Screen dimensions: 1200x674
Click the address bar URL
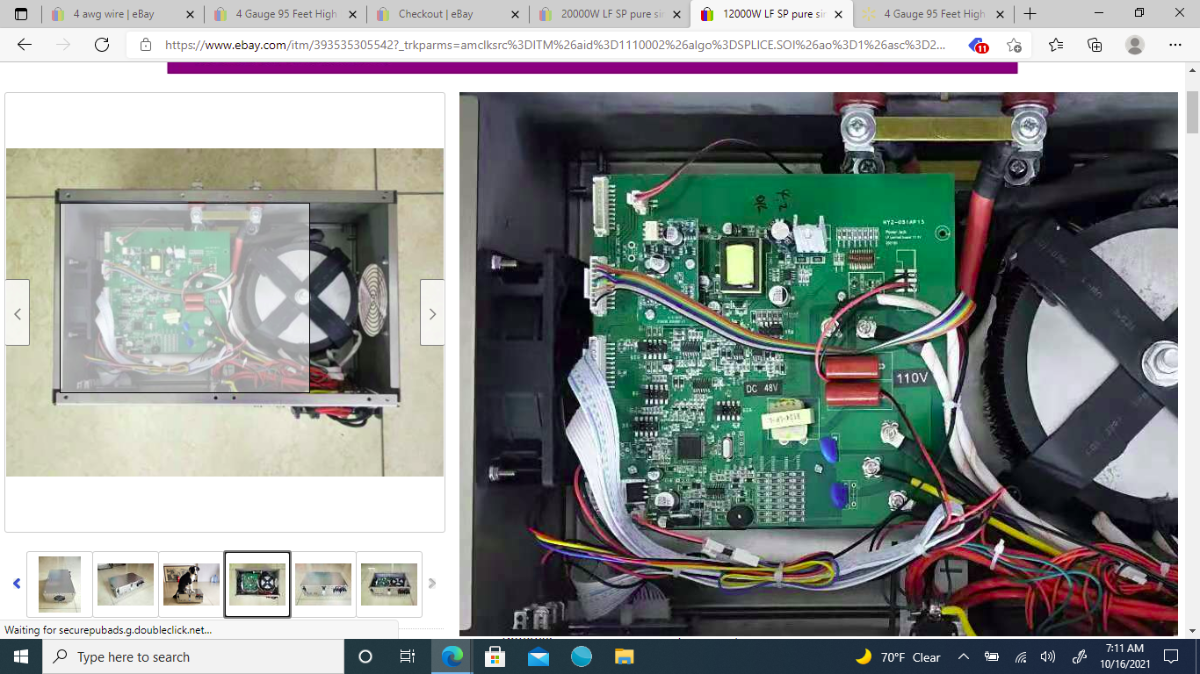click(x=555, y=45)
